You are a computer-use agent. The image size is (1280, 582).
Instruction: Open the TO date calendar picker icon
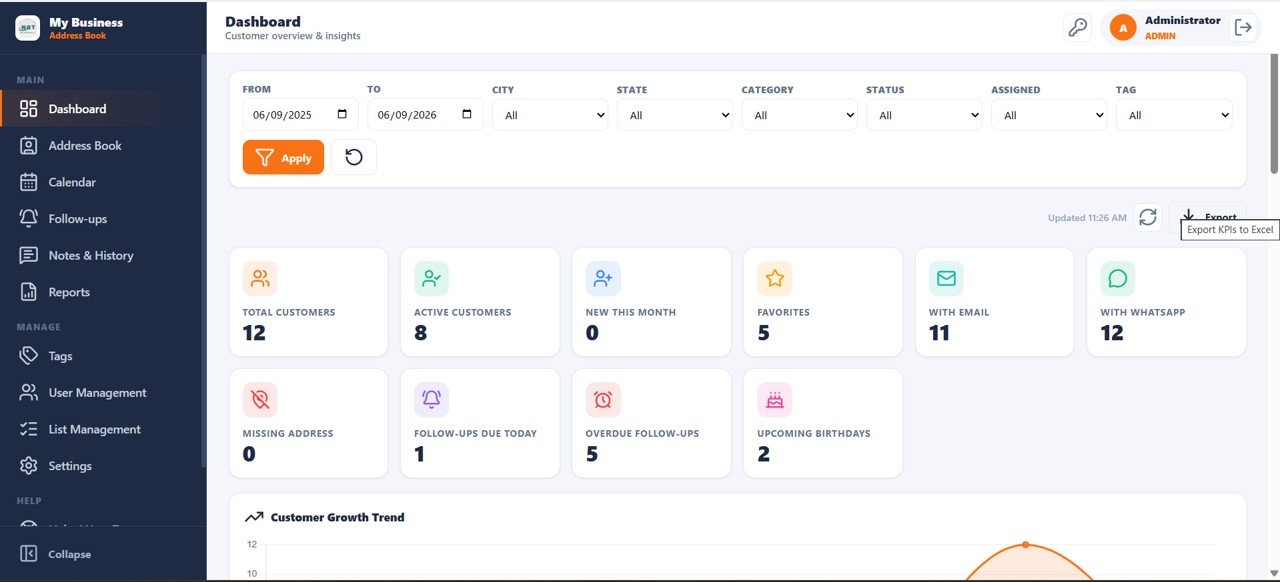pyautogui.click(x=467, y=114)
